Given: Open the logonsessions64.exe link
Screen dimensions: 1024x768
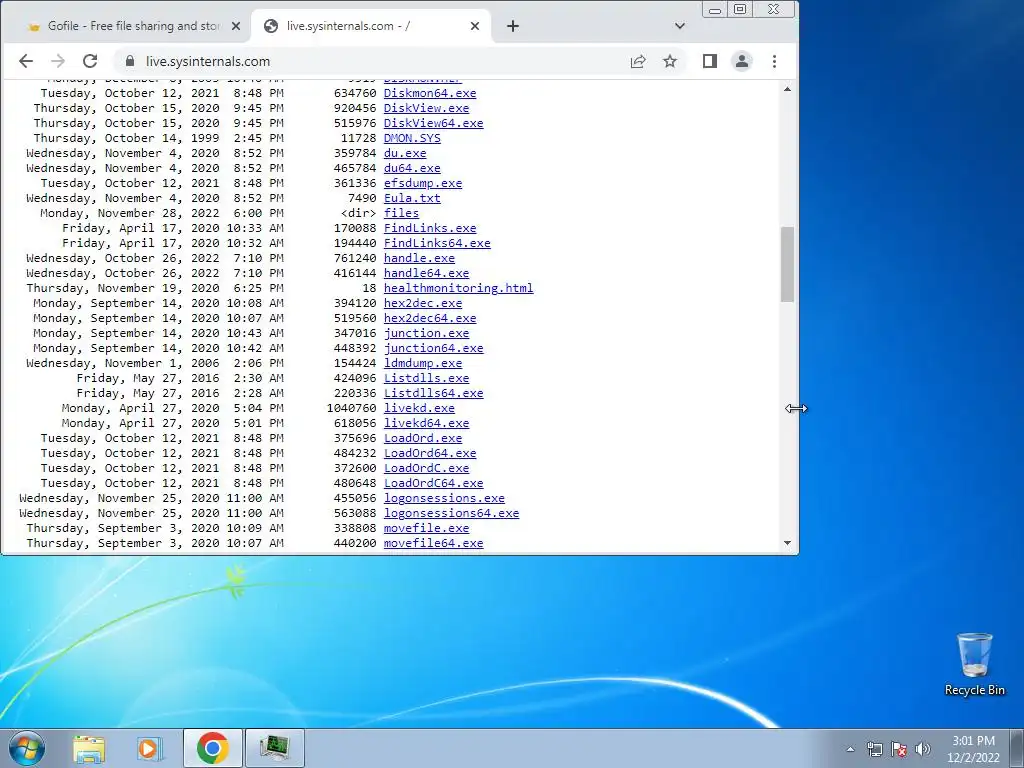Looking at the screenshot, I should [451, 513].
